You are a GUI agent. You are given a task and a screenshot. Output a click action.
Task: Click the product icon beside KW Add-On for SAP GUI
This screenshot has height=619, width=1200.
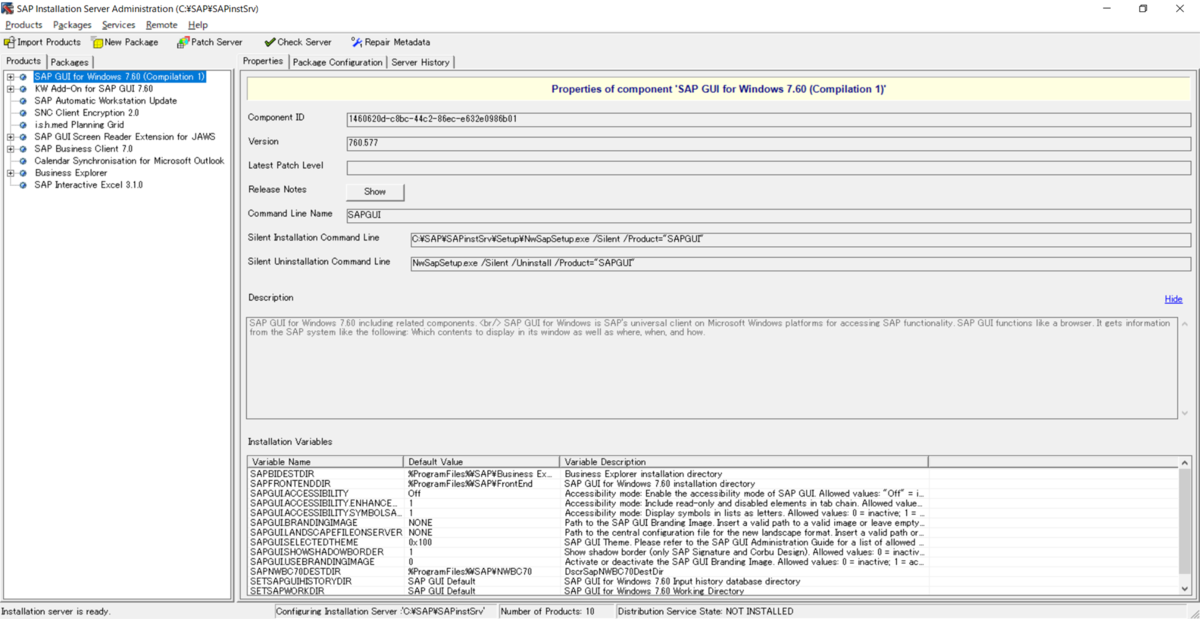pyautogui.click(x=23, y=89)
